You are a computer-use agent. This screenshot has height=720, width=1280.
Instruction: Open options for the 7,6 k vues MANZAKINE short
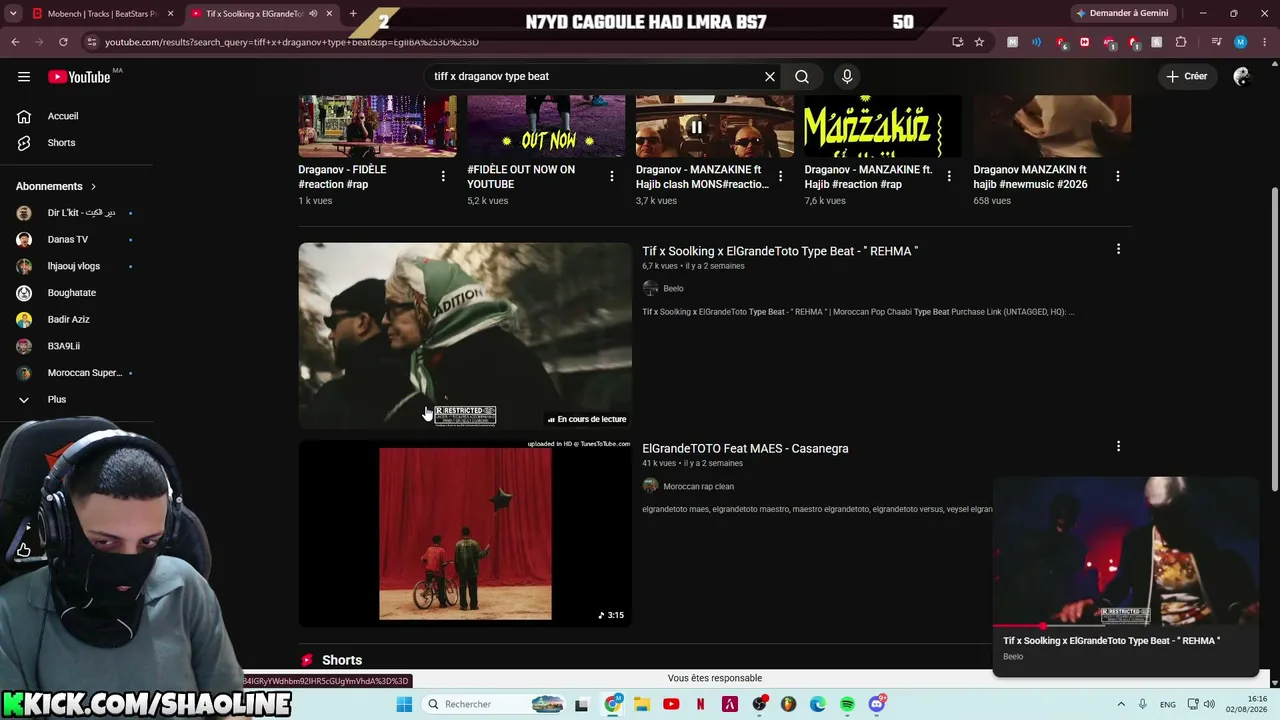949,176
